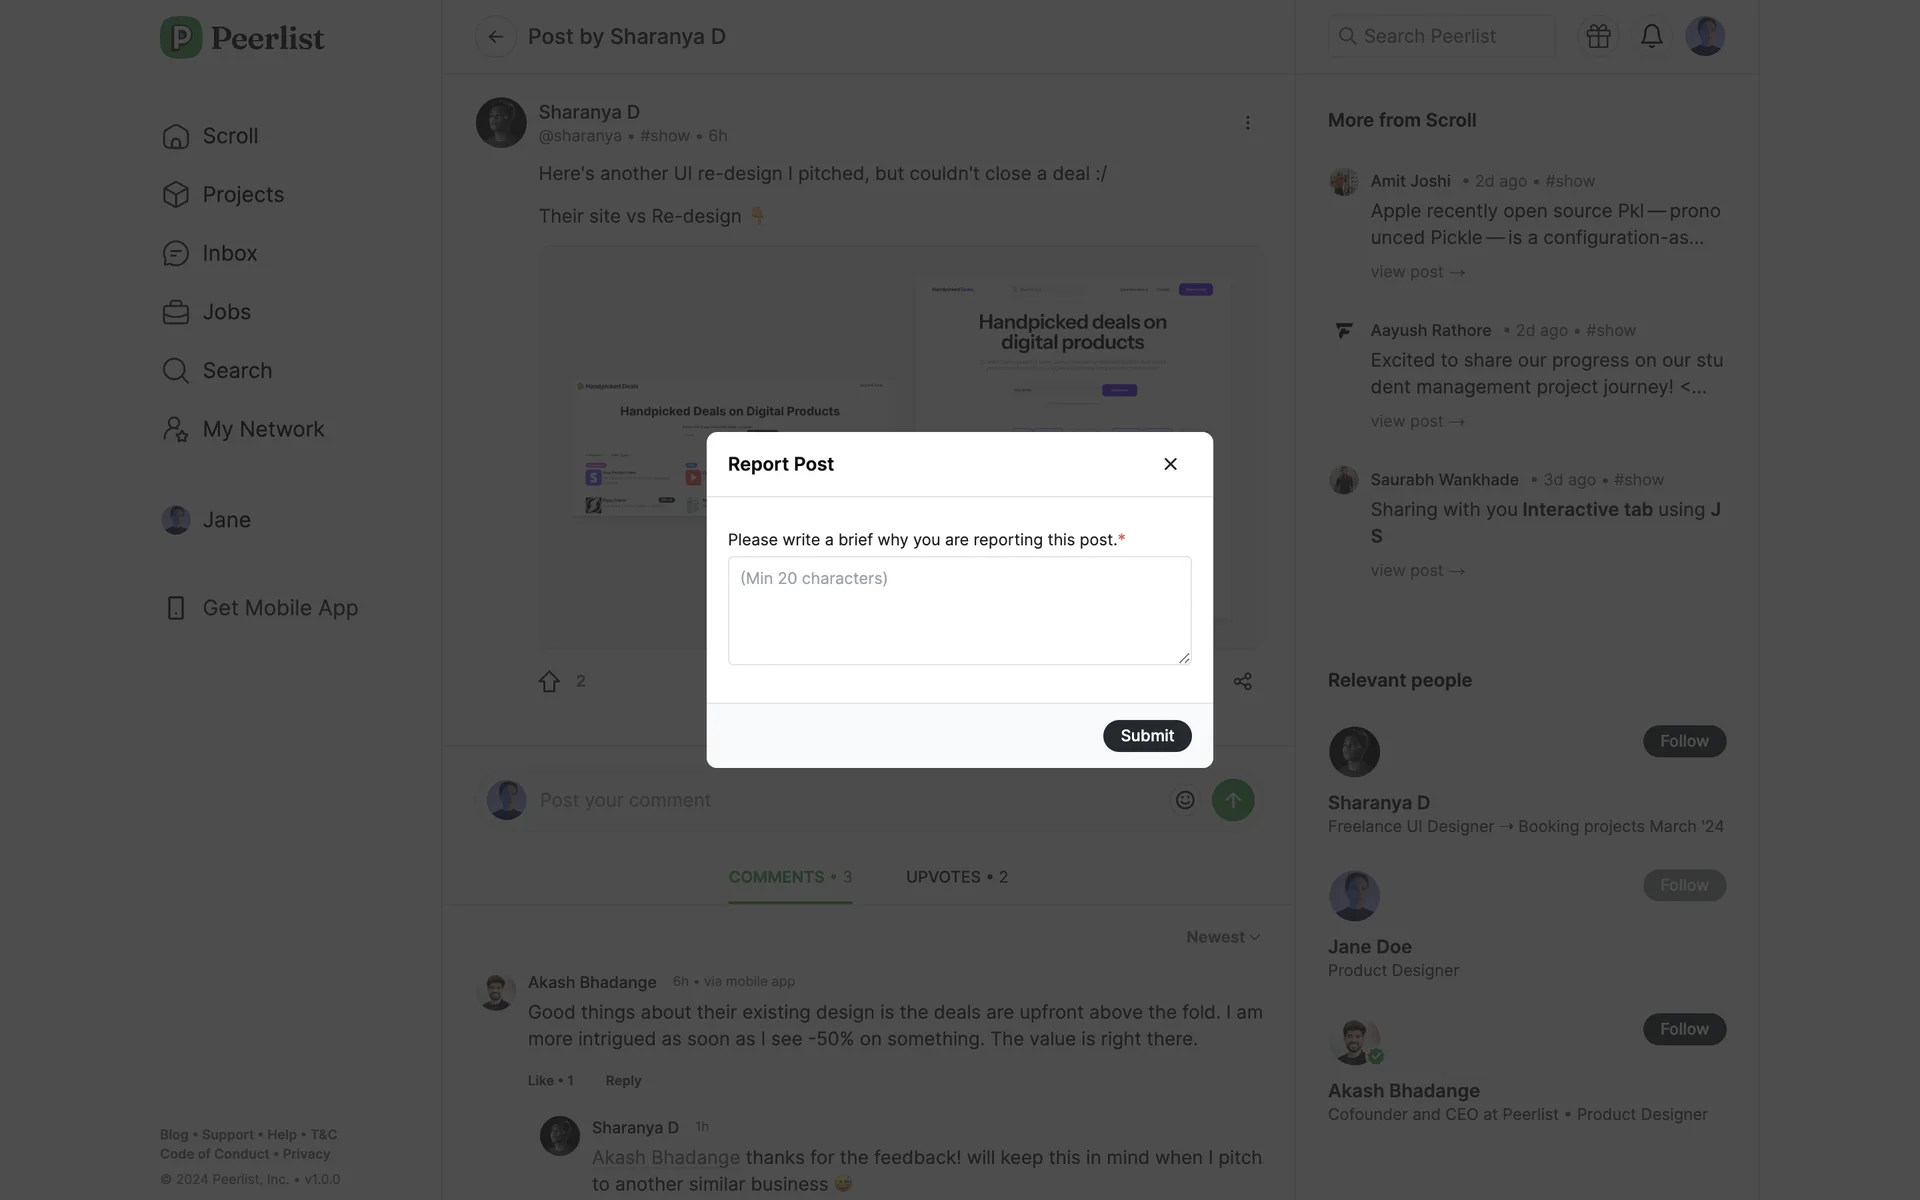Viewport: 1920px width, 1200px height.
Task: Follow Sharanya D in Relevant people
Action: (x=1684, y=741)
